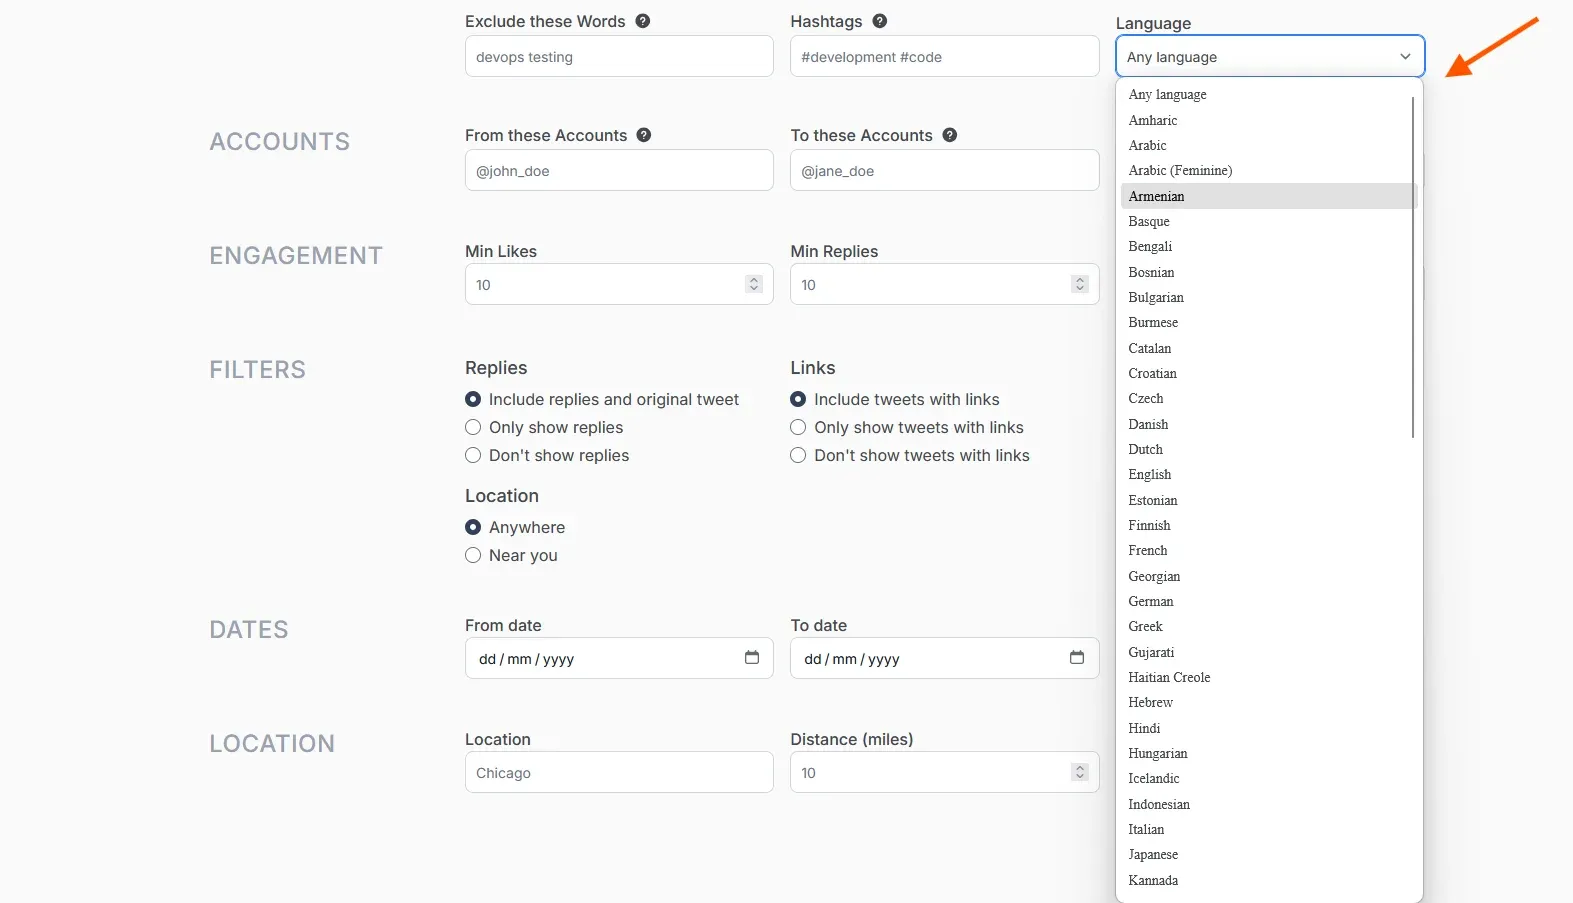Select Arabic (Feminine) option
The height and width of the screenshot is (903, 1573).
1268,170
